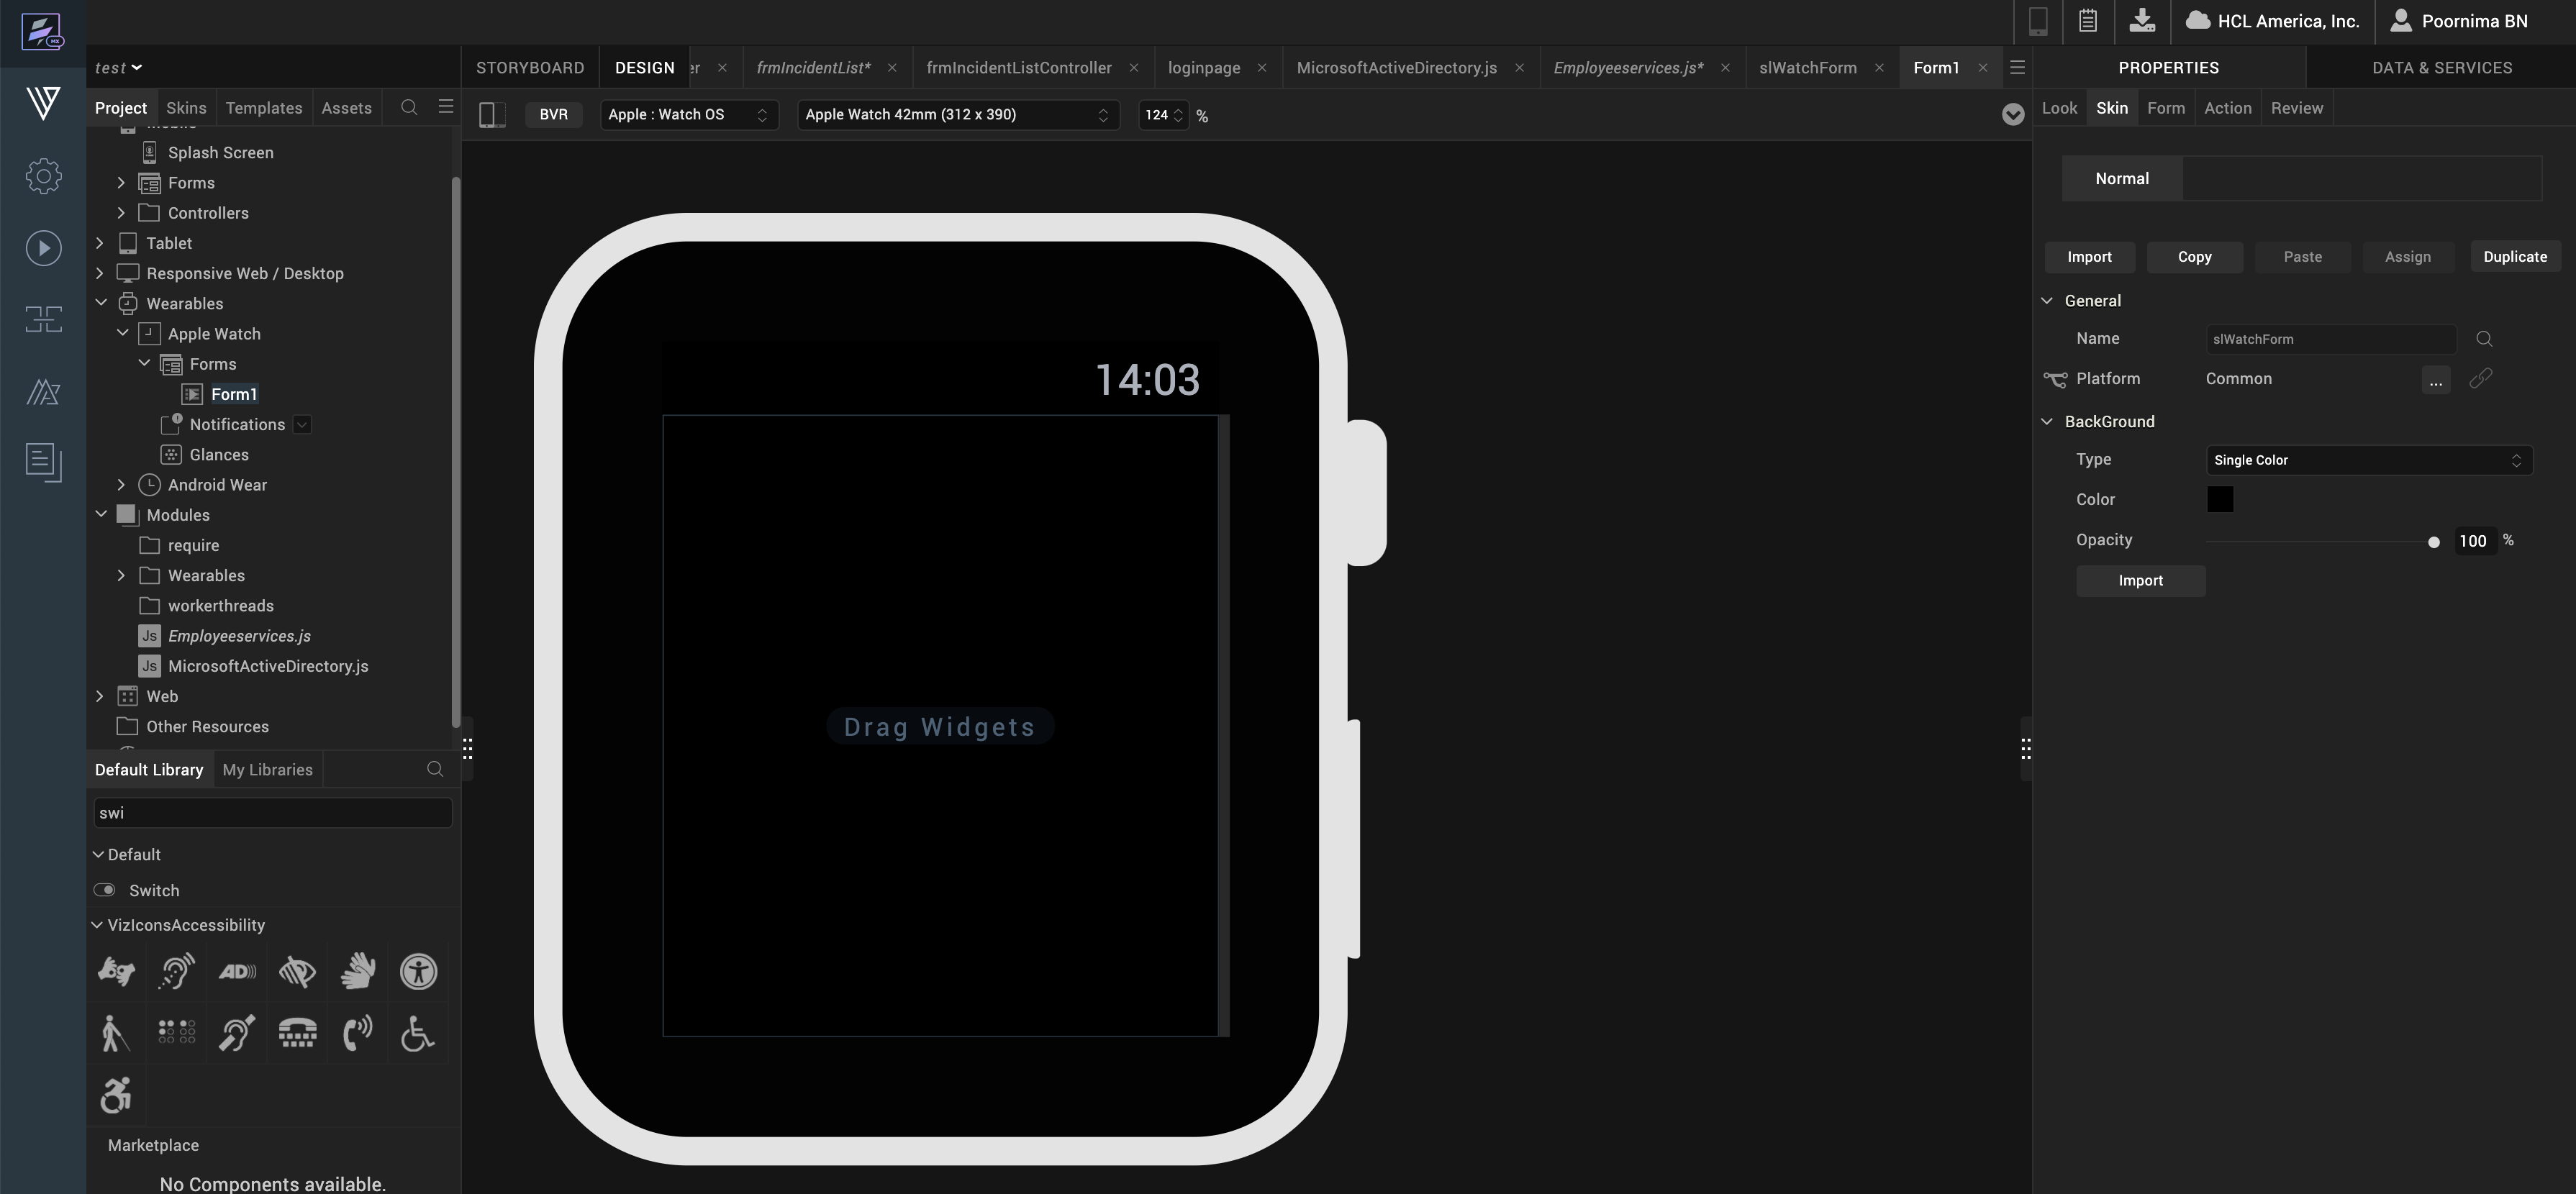The height and width of the screenshot is (1194, 2576).
Task: Click the download icon in top bar
Action: coord(2141,21)
